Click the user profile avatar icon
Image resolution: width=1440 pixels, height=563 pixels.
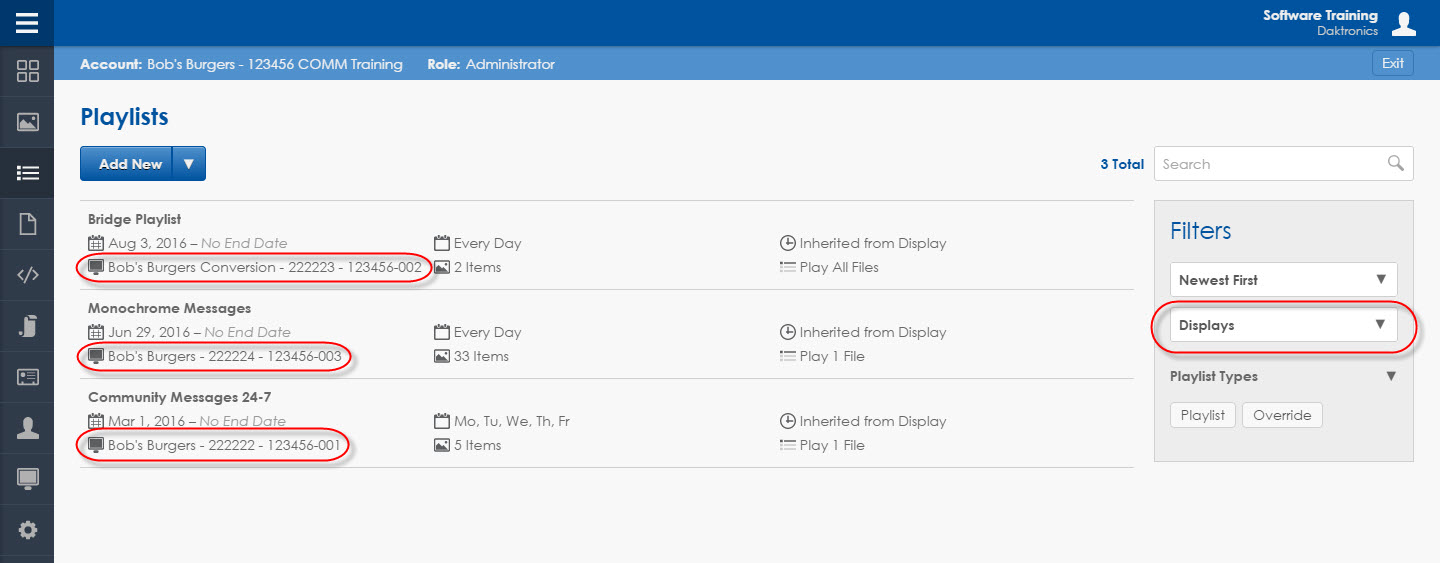(x=1405, y=22)
